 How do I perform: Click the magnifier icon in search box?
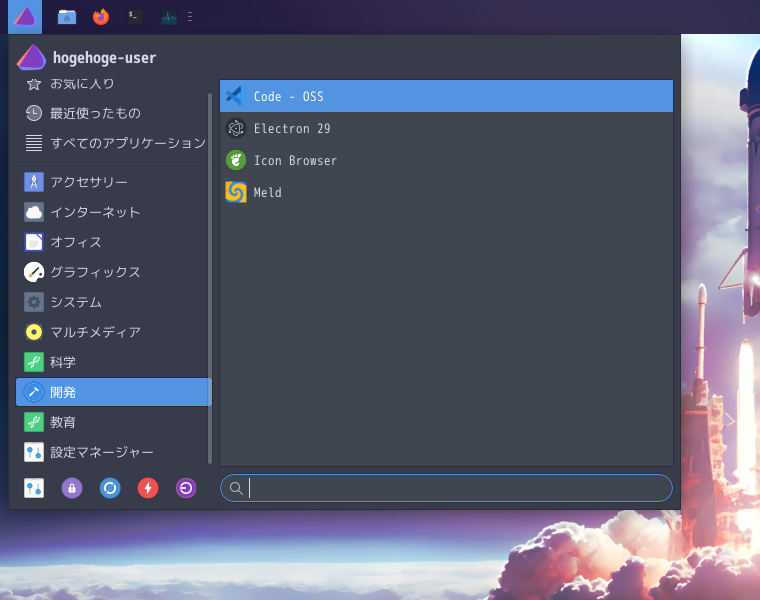pyautogui.click(x=236, y=488)
